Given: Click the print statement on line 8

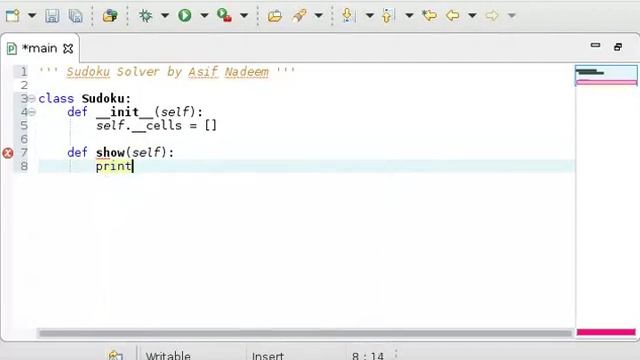Looking at the screenshot, I should pos(113,166).
